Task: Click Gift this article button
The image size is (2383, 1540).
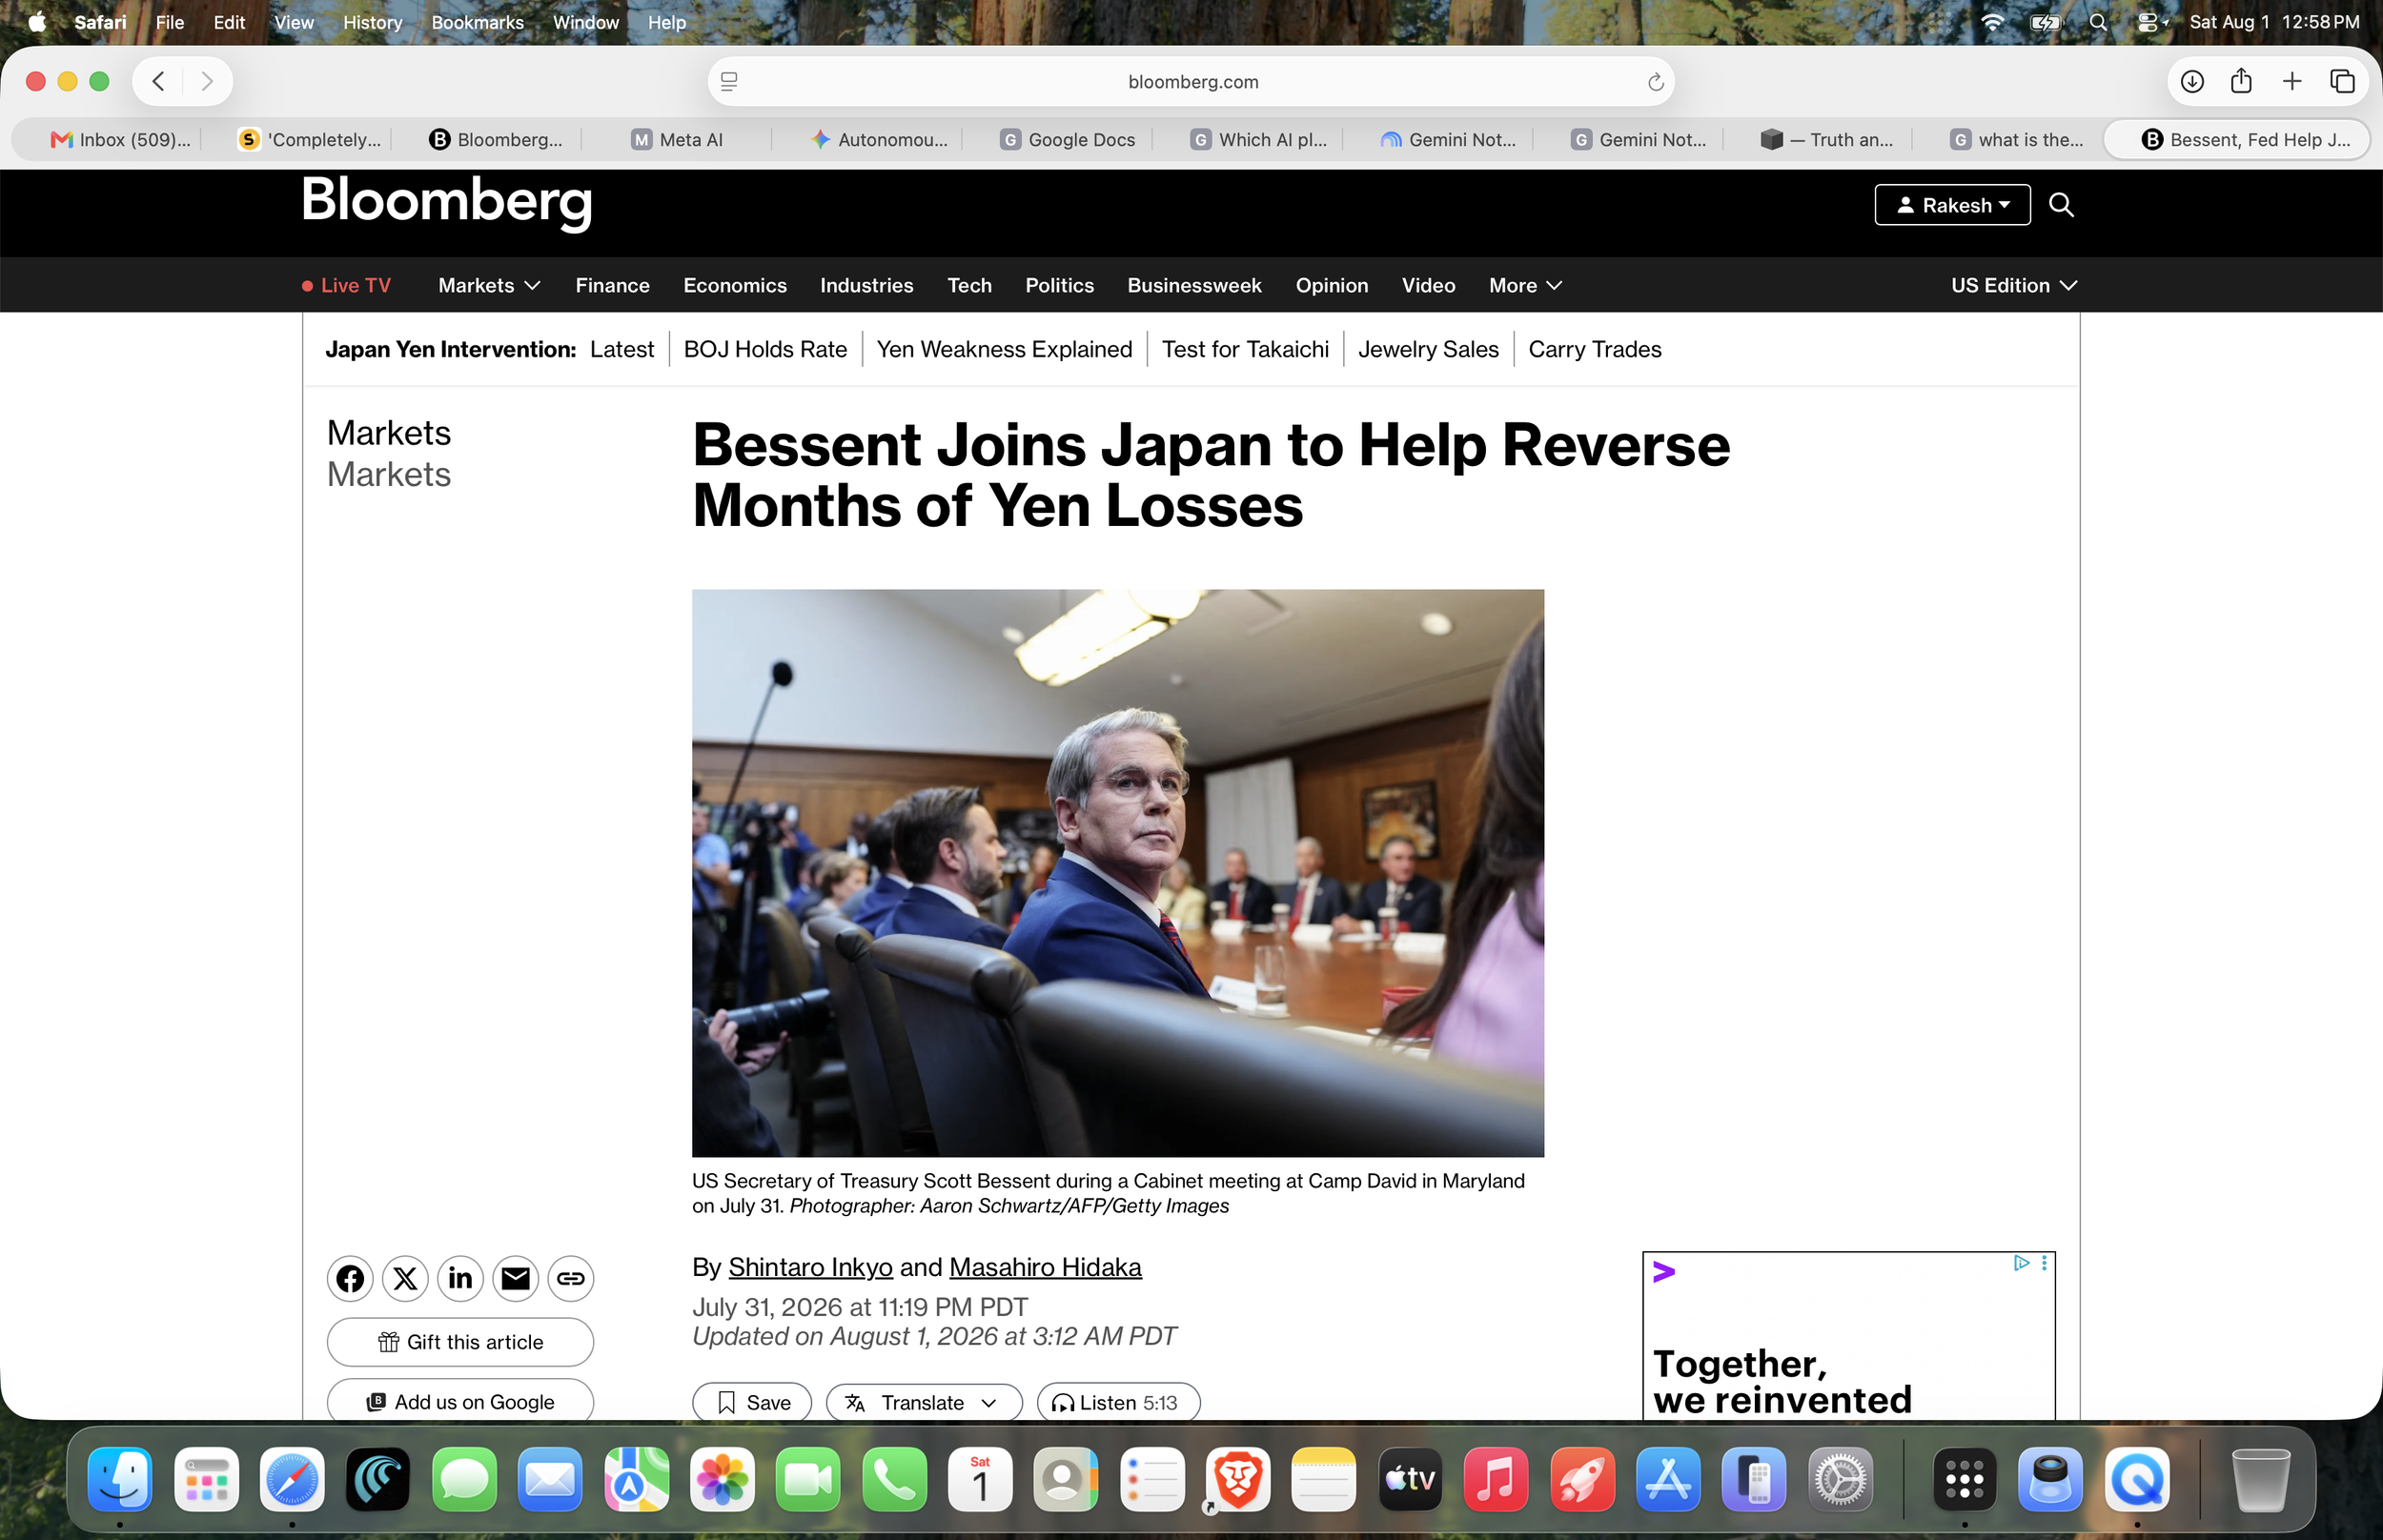Action: [460, 1342]
